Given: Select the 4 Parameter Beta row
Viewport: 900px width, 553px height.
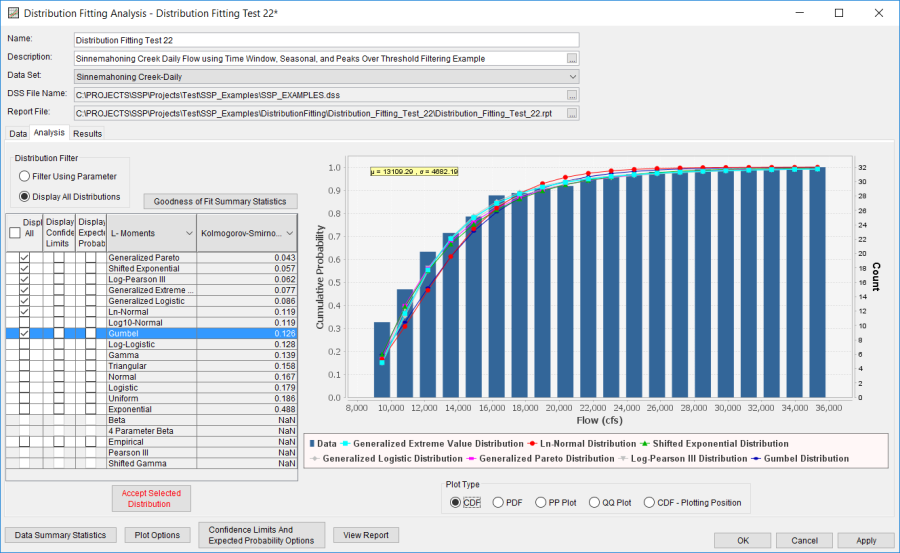Looking at the screenshot, I should 152,431.
